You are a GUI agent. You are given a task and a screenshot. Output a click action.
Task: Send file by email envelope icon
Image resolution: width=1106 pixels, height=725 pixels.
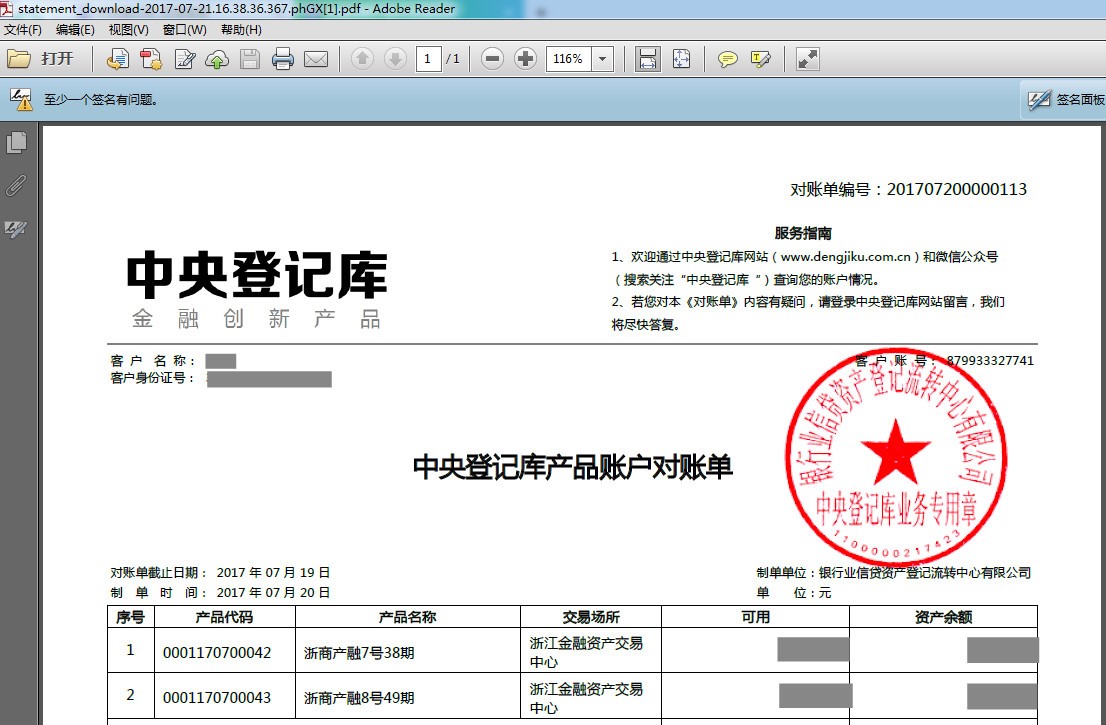click(316, 59)
